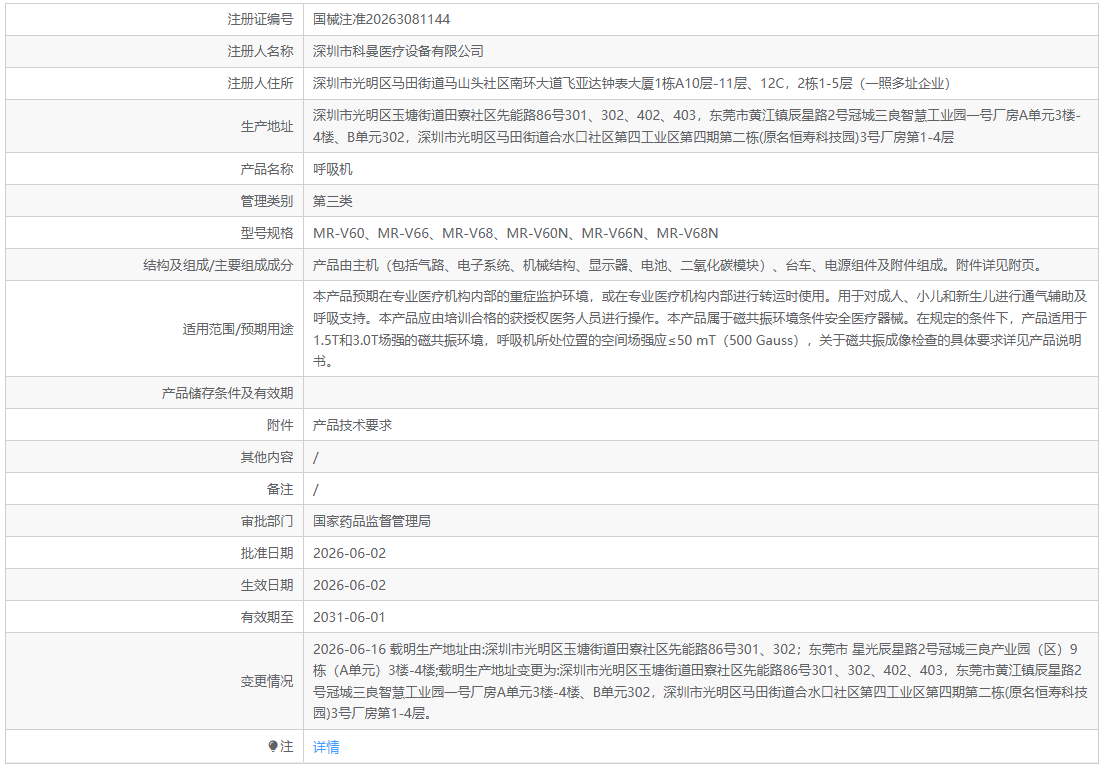The image size is (1104, 771).
Task: Click the 备注 label
Action: click(x=280, y=489)
